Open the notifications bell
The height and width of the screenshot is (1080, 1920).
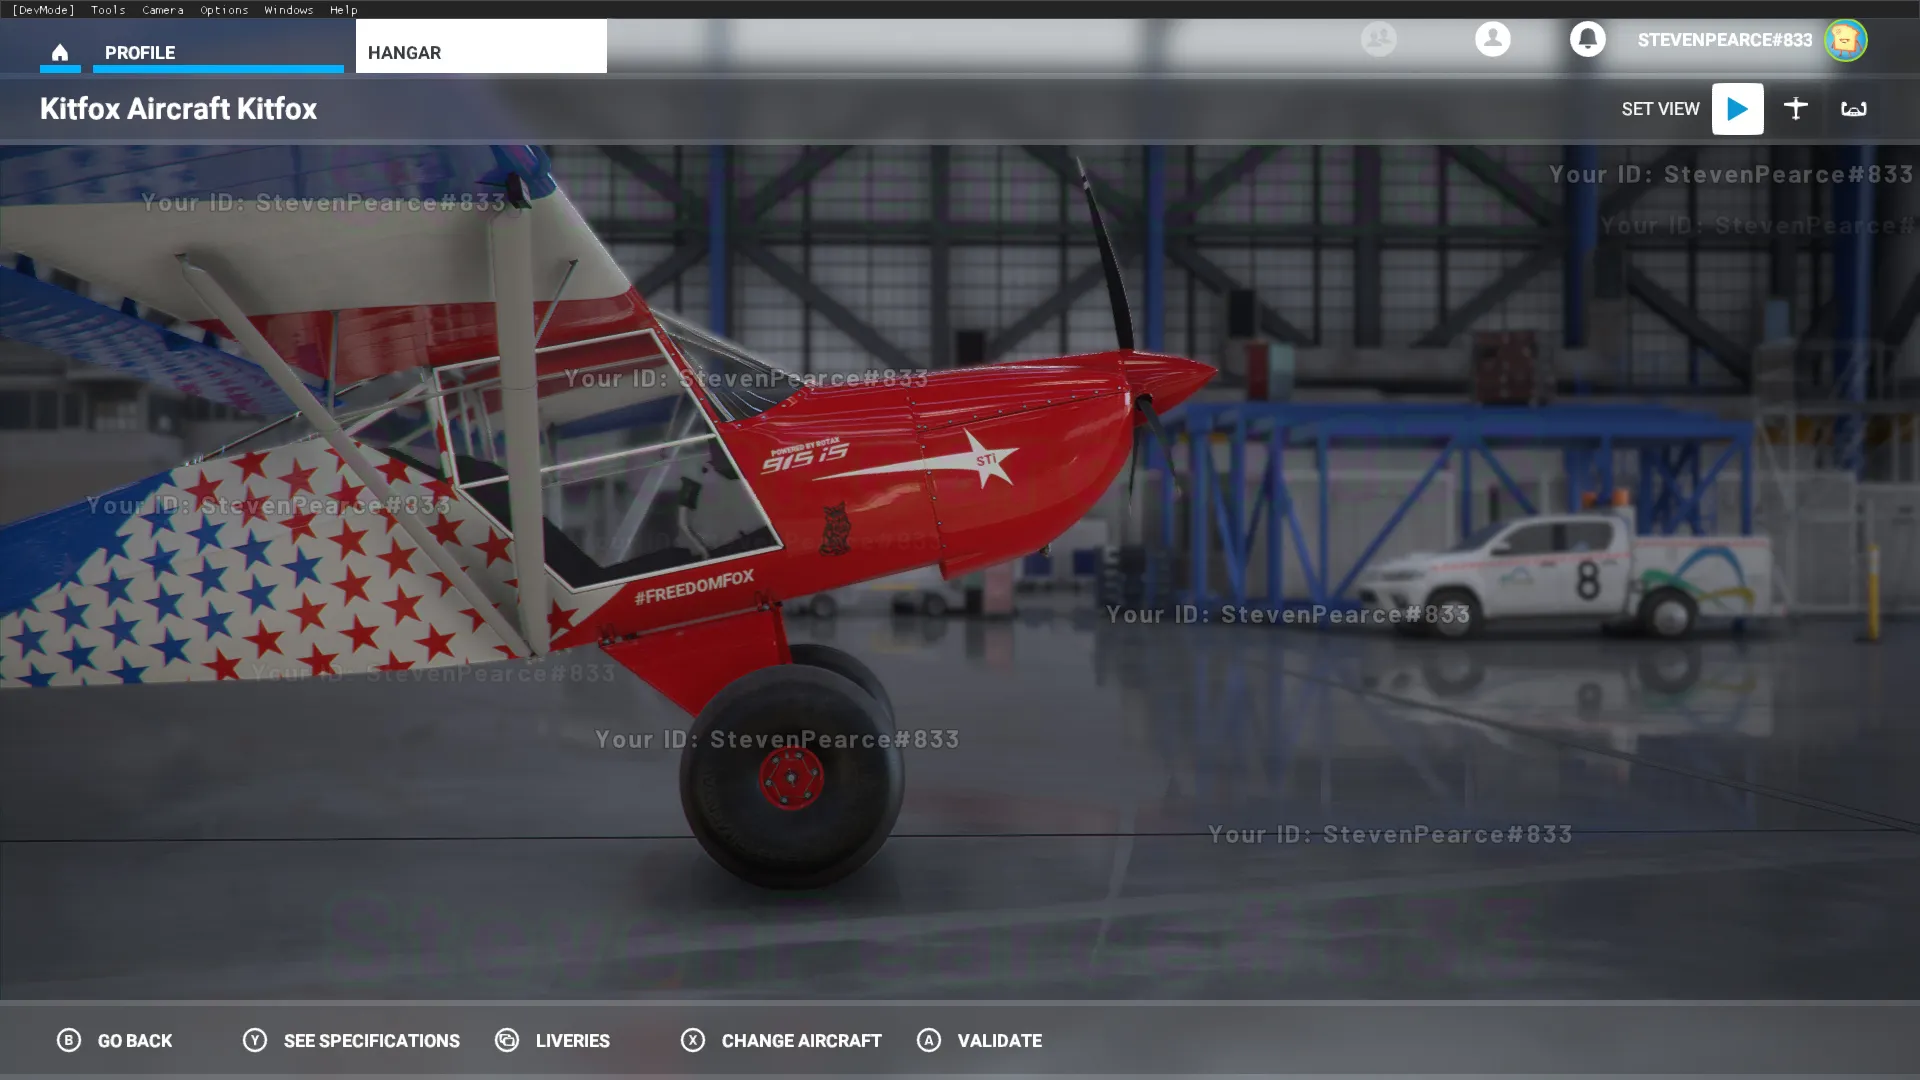click(1587, 39)
